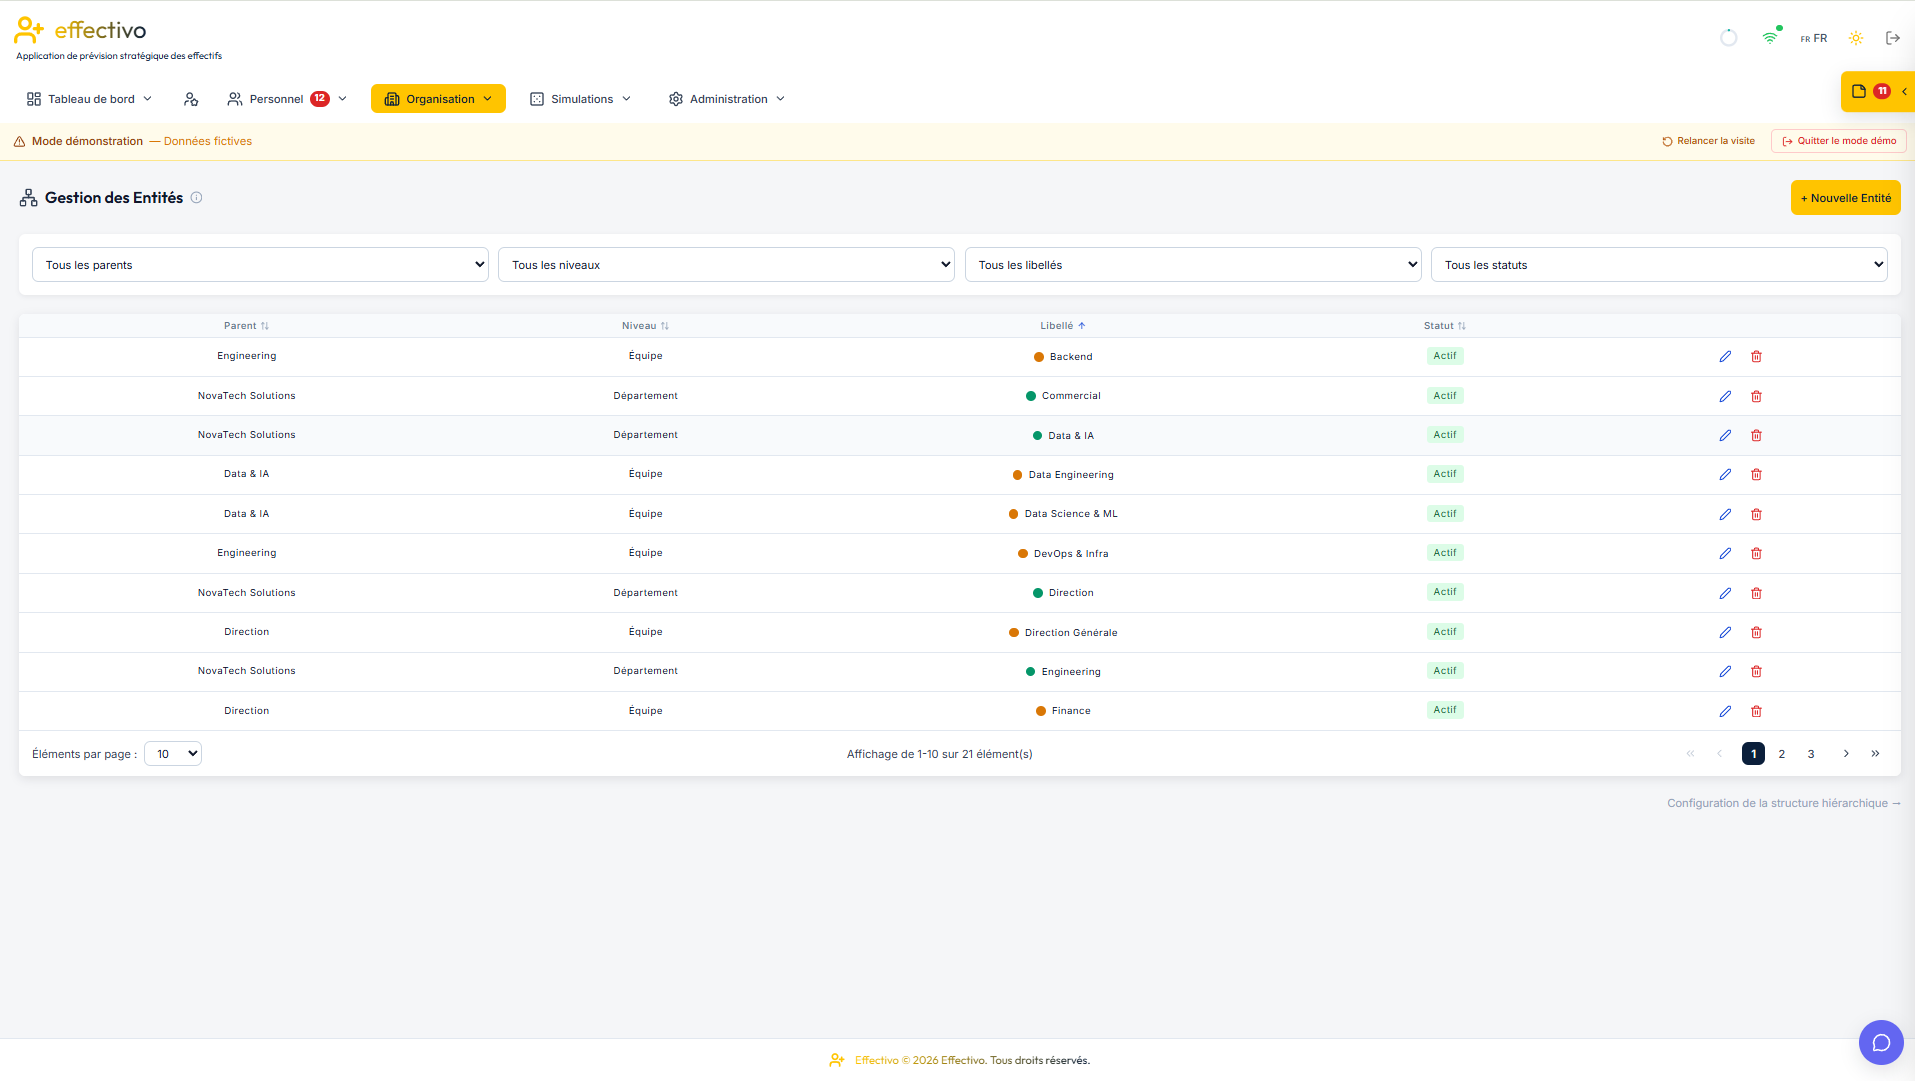Click the Nouvelle Entité button
Screen dimensions: 1915x1081
(1845, 198)
